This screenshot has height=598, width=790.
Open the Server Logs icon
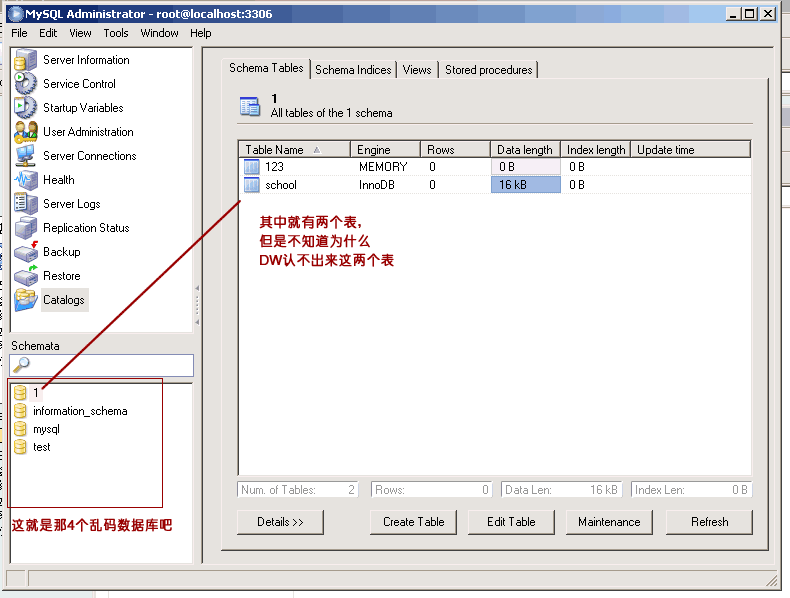point(26,204)
